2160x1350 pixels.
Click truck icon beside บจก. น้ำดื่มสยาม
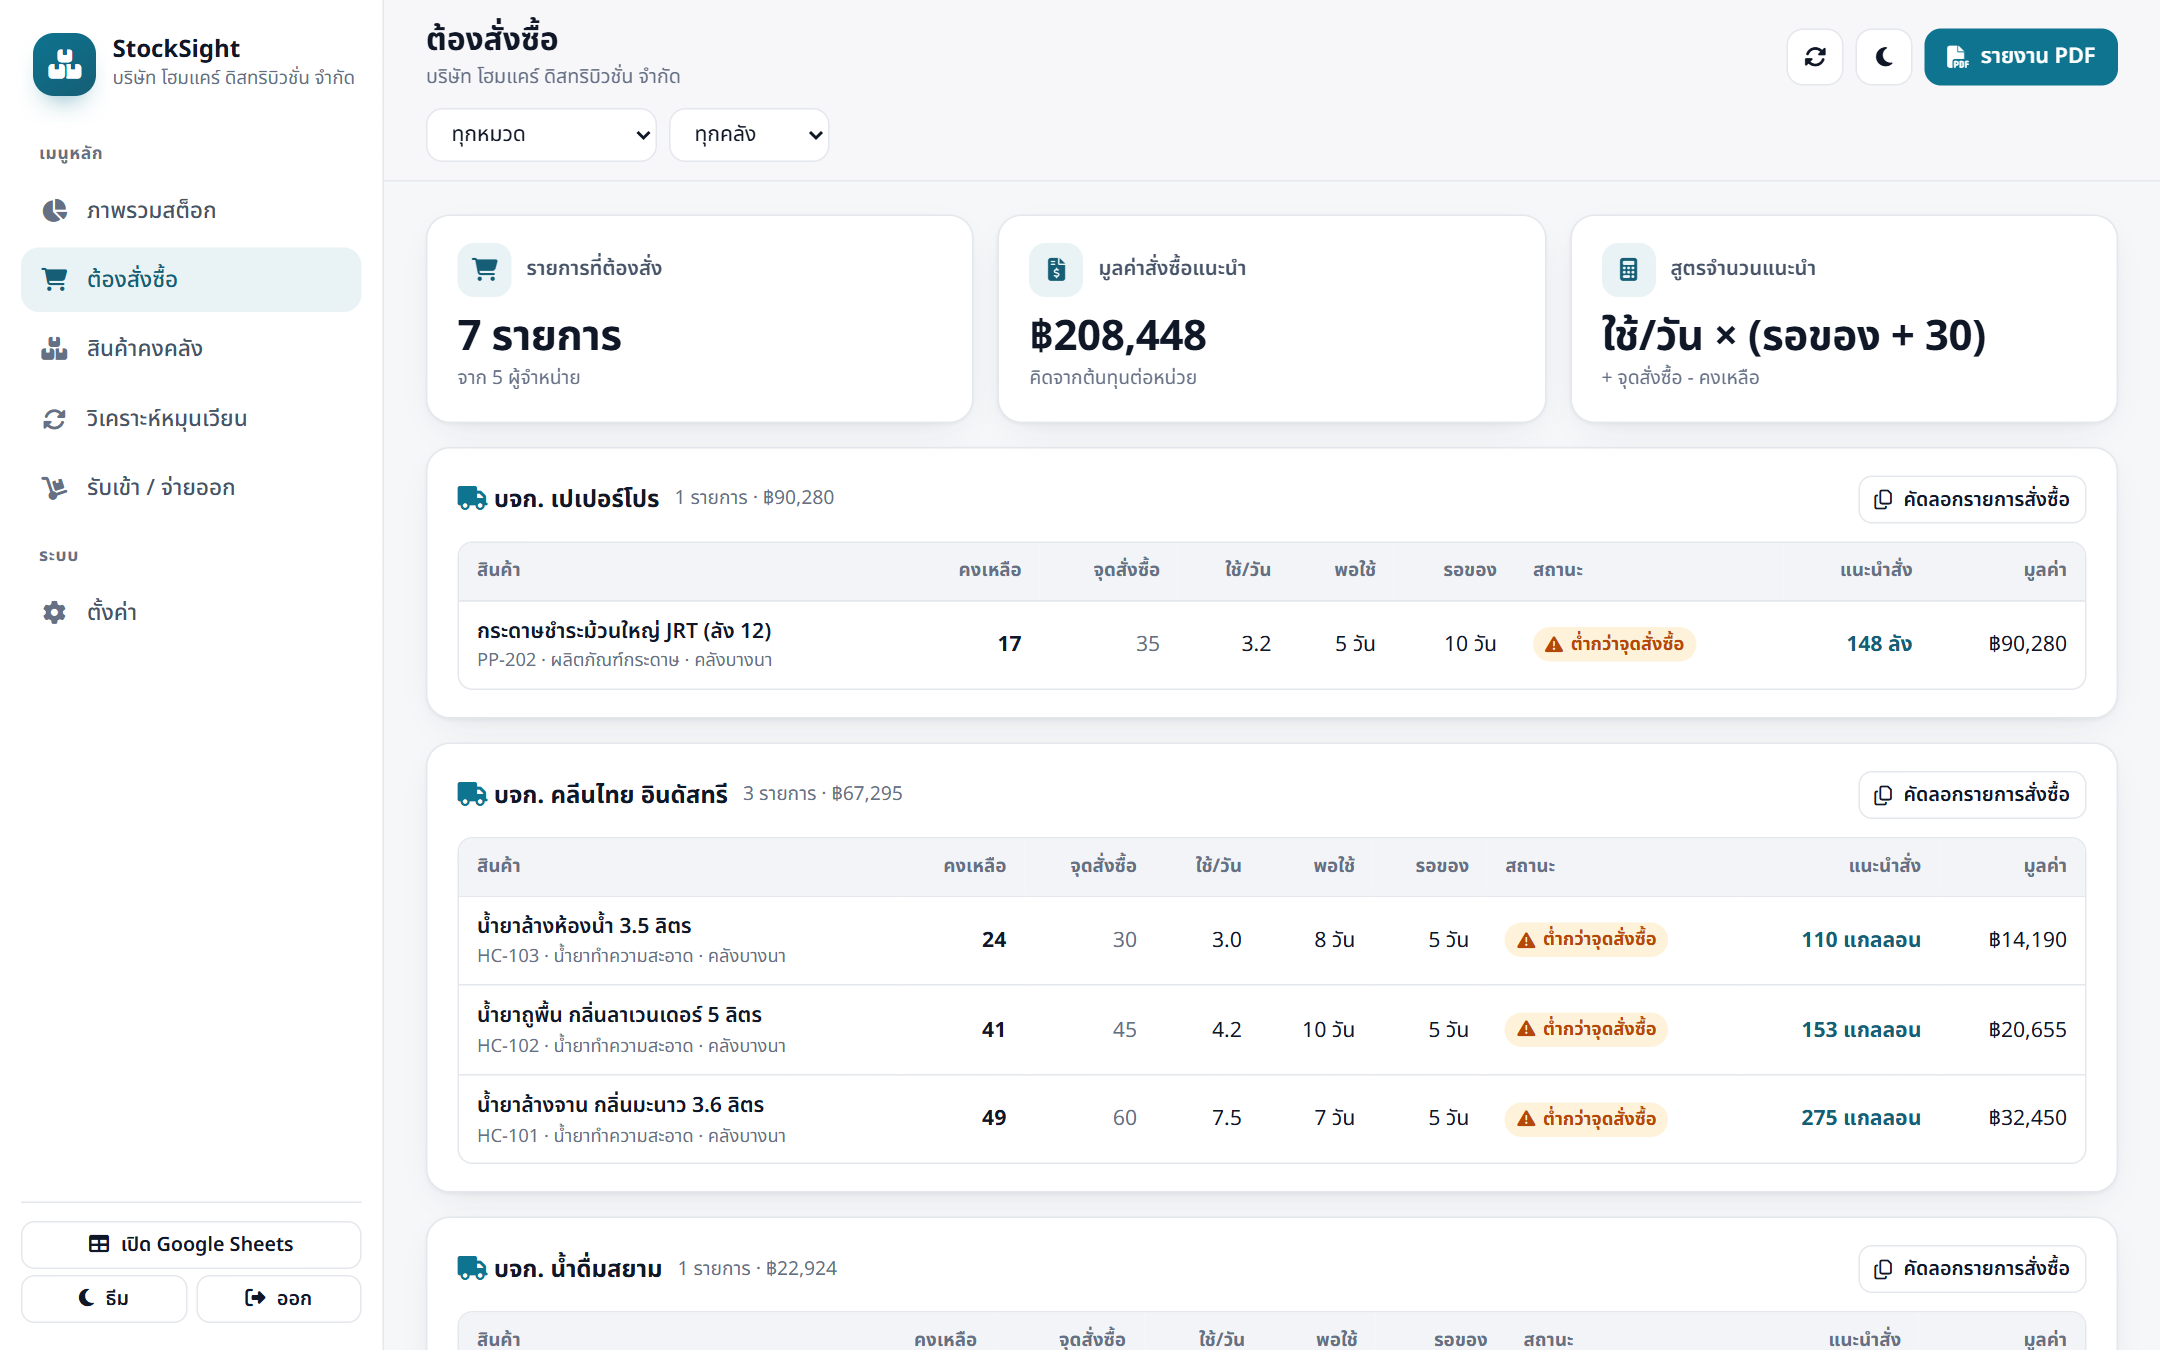tap(472, 1268)
